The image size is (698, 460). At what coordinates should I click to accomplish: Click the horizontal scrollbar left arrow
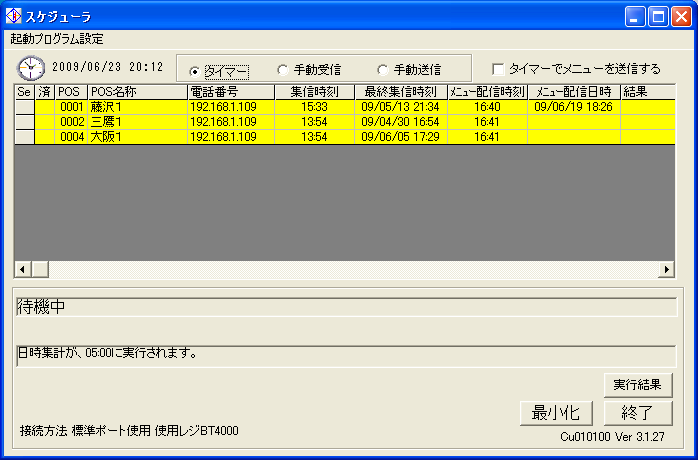22,270
